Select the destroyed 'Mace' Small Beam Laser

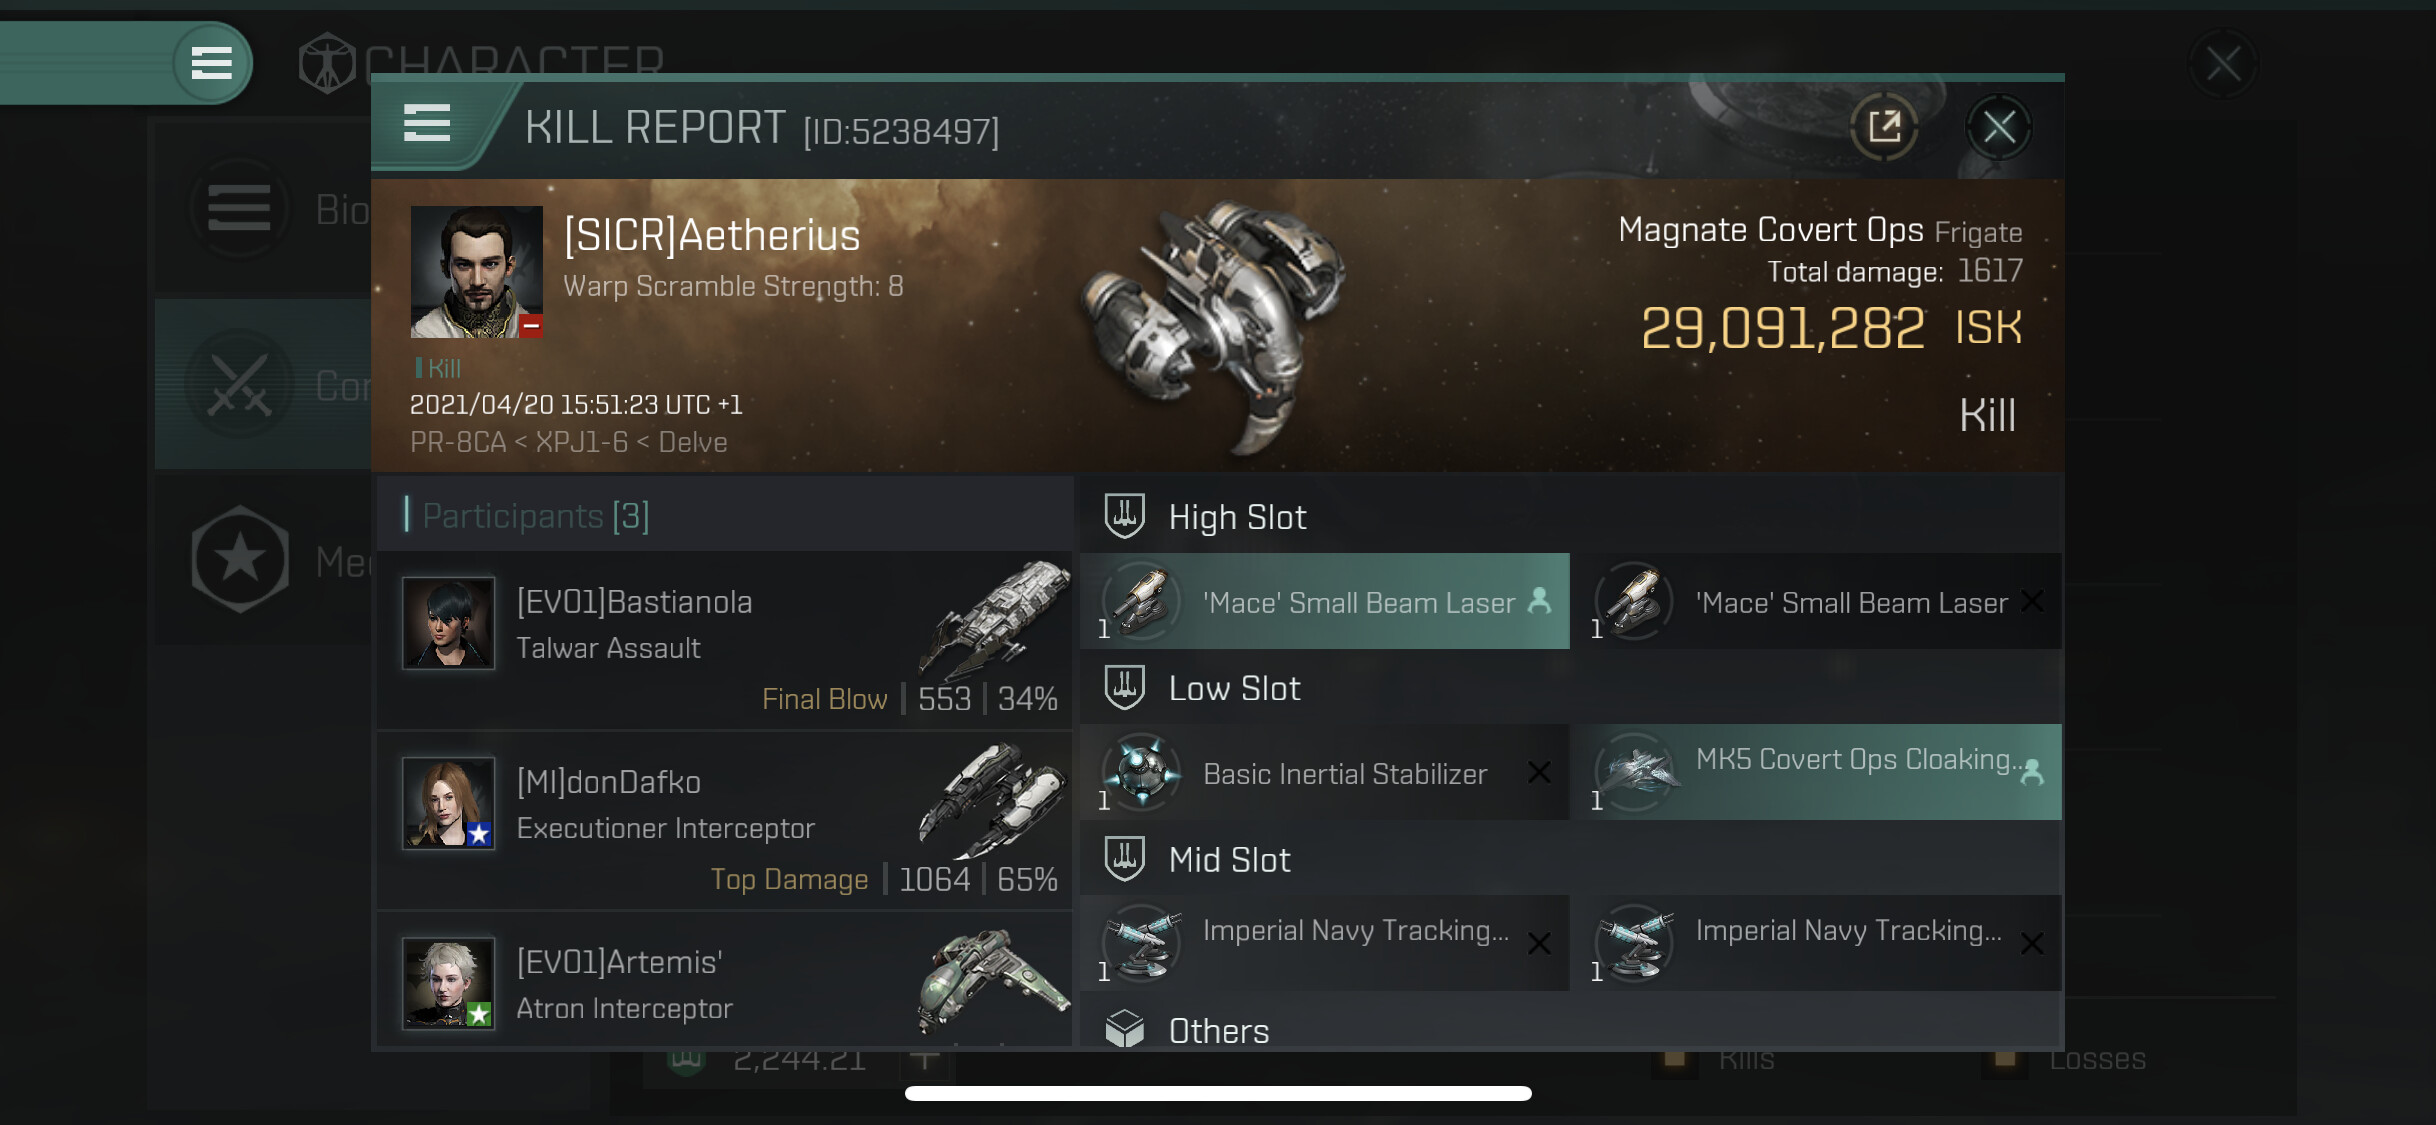point(1817,601)
